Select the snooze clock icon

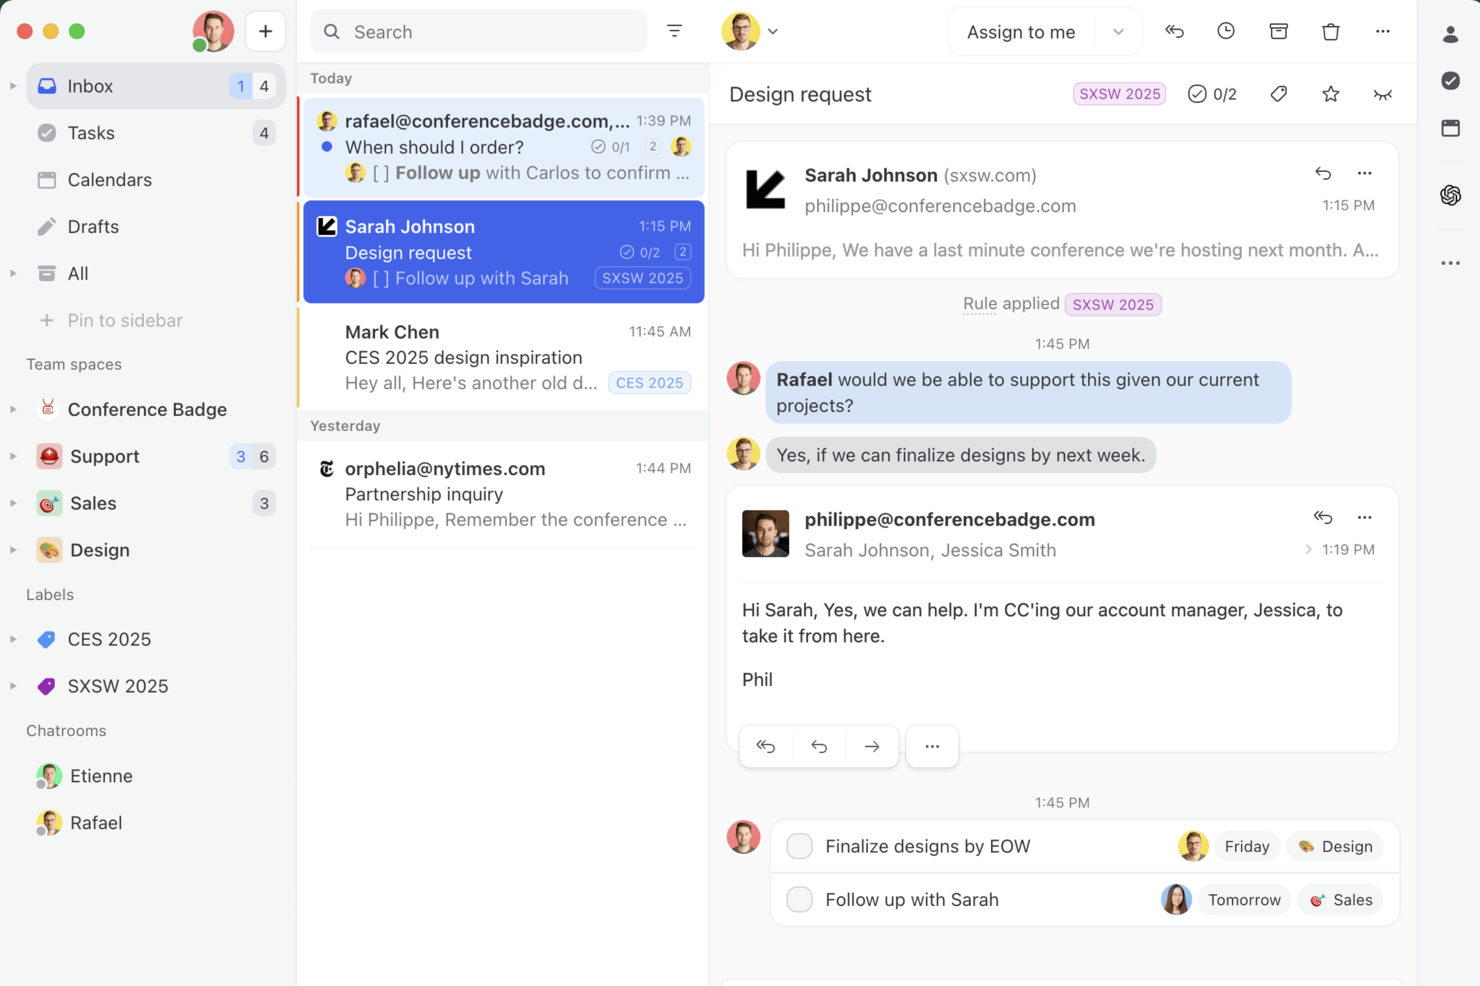1226,31
